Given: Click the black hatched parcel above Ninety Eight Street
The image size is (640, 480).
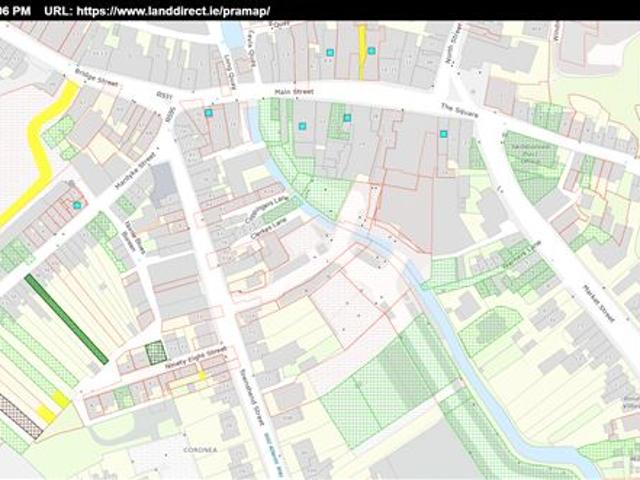Looking at the screenshot, I should pyautogui.click(x=154, y=351).
